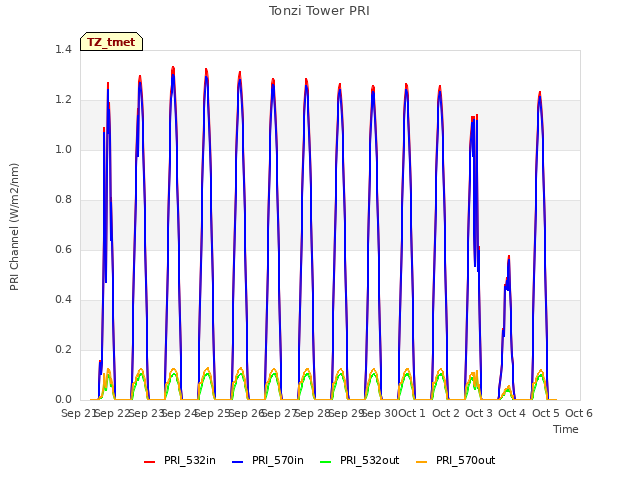Click the chart title Tonzi Tower PRI

click(319, 11)
